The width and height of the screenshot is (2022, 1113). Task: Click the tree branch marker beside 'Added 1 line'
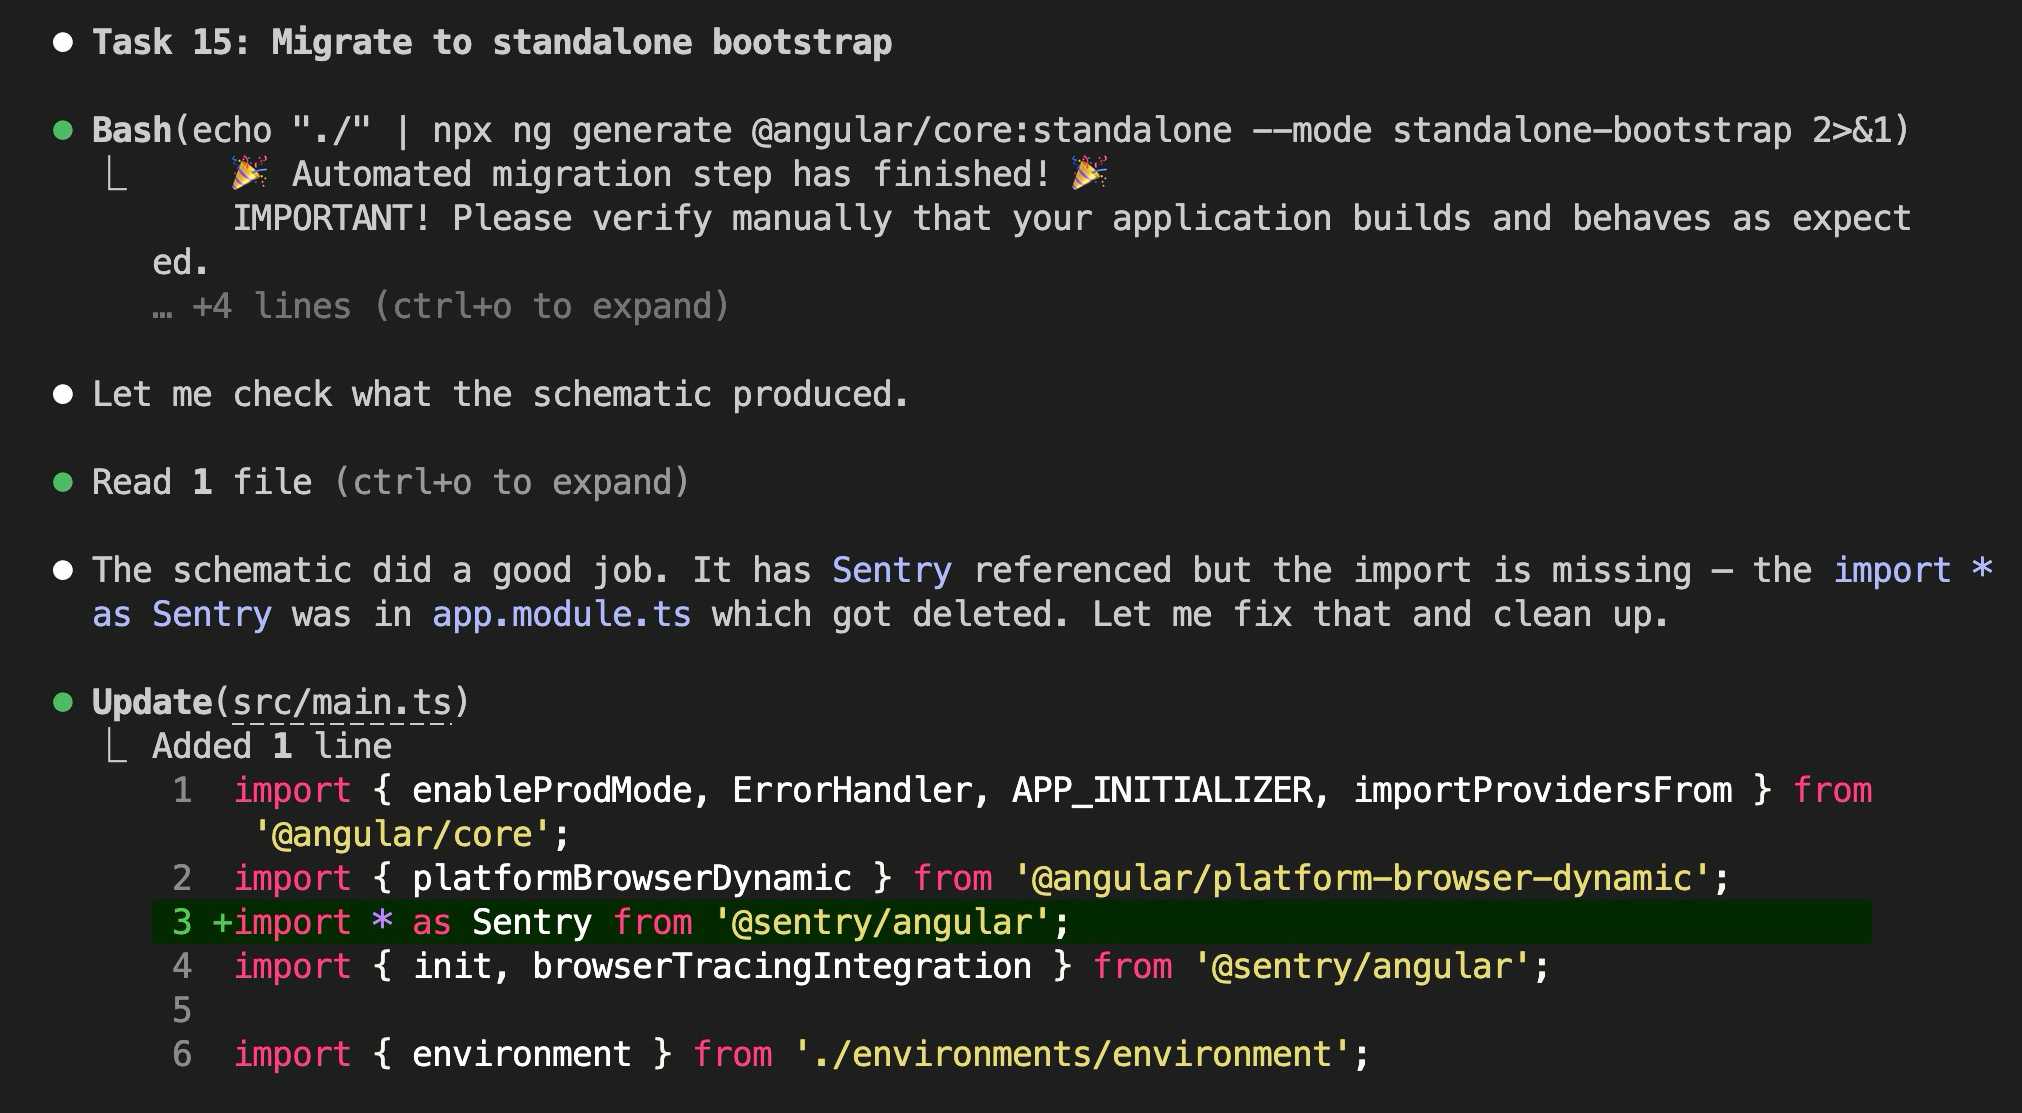[x=117, y=746]
